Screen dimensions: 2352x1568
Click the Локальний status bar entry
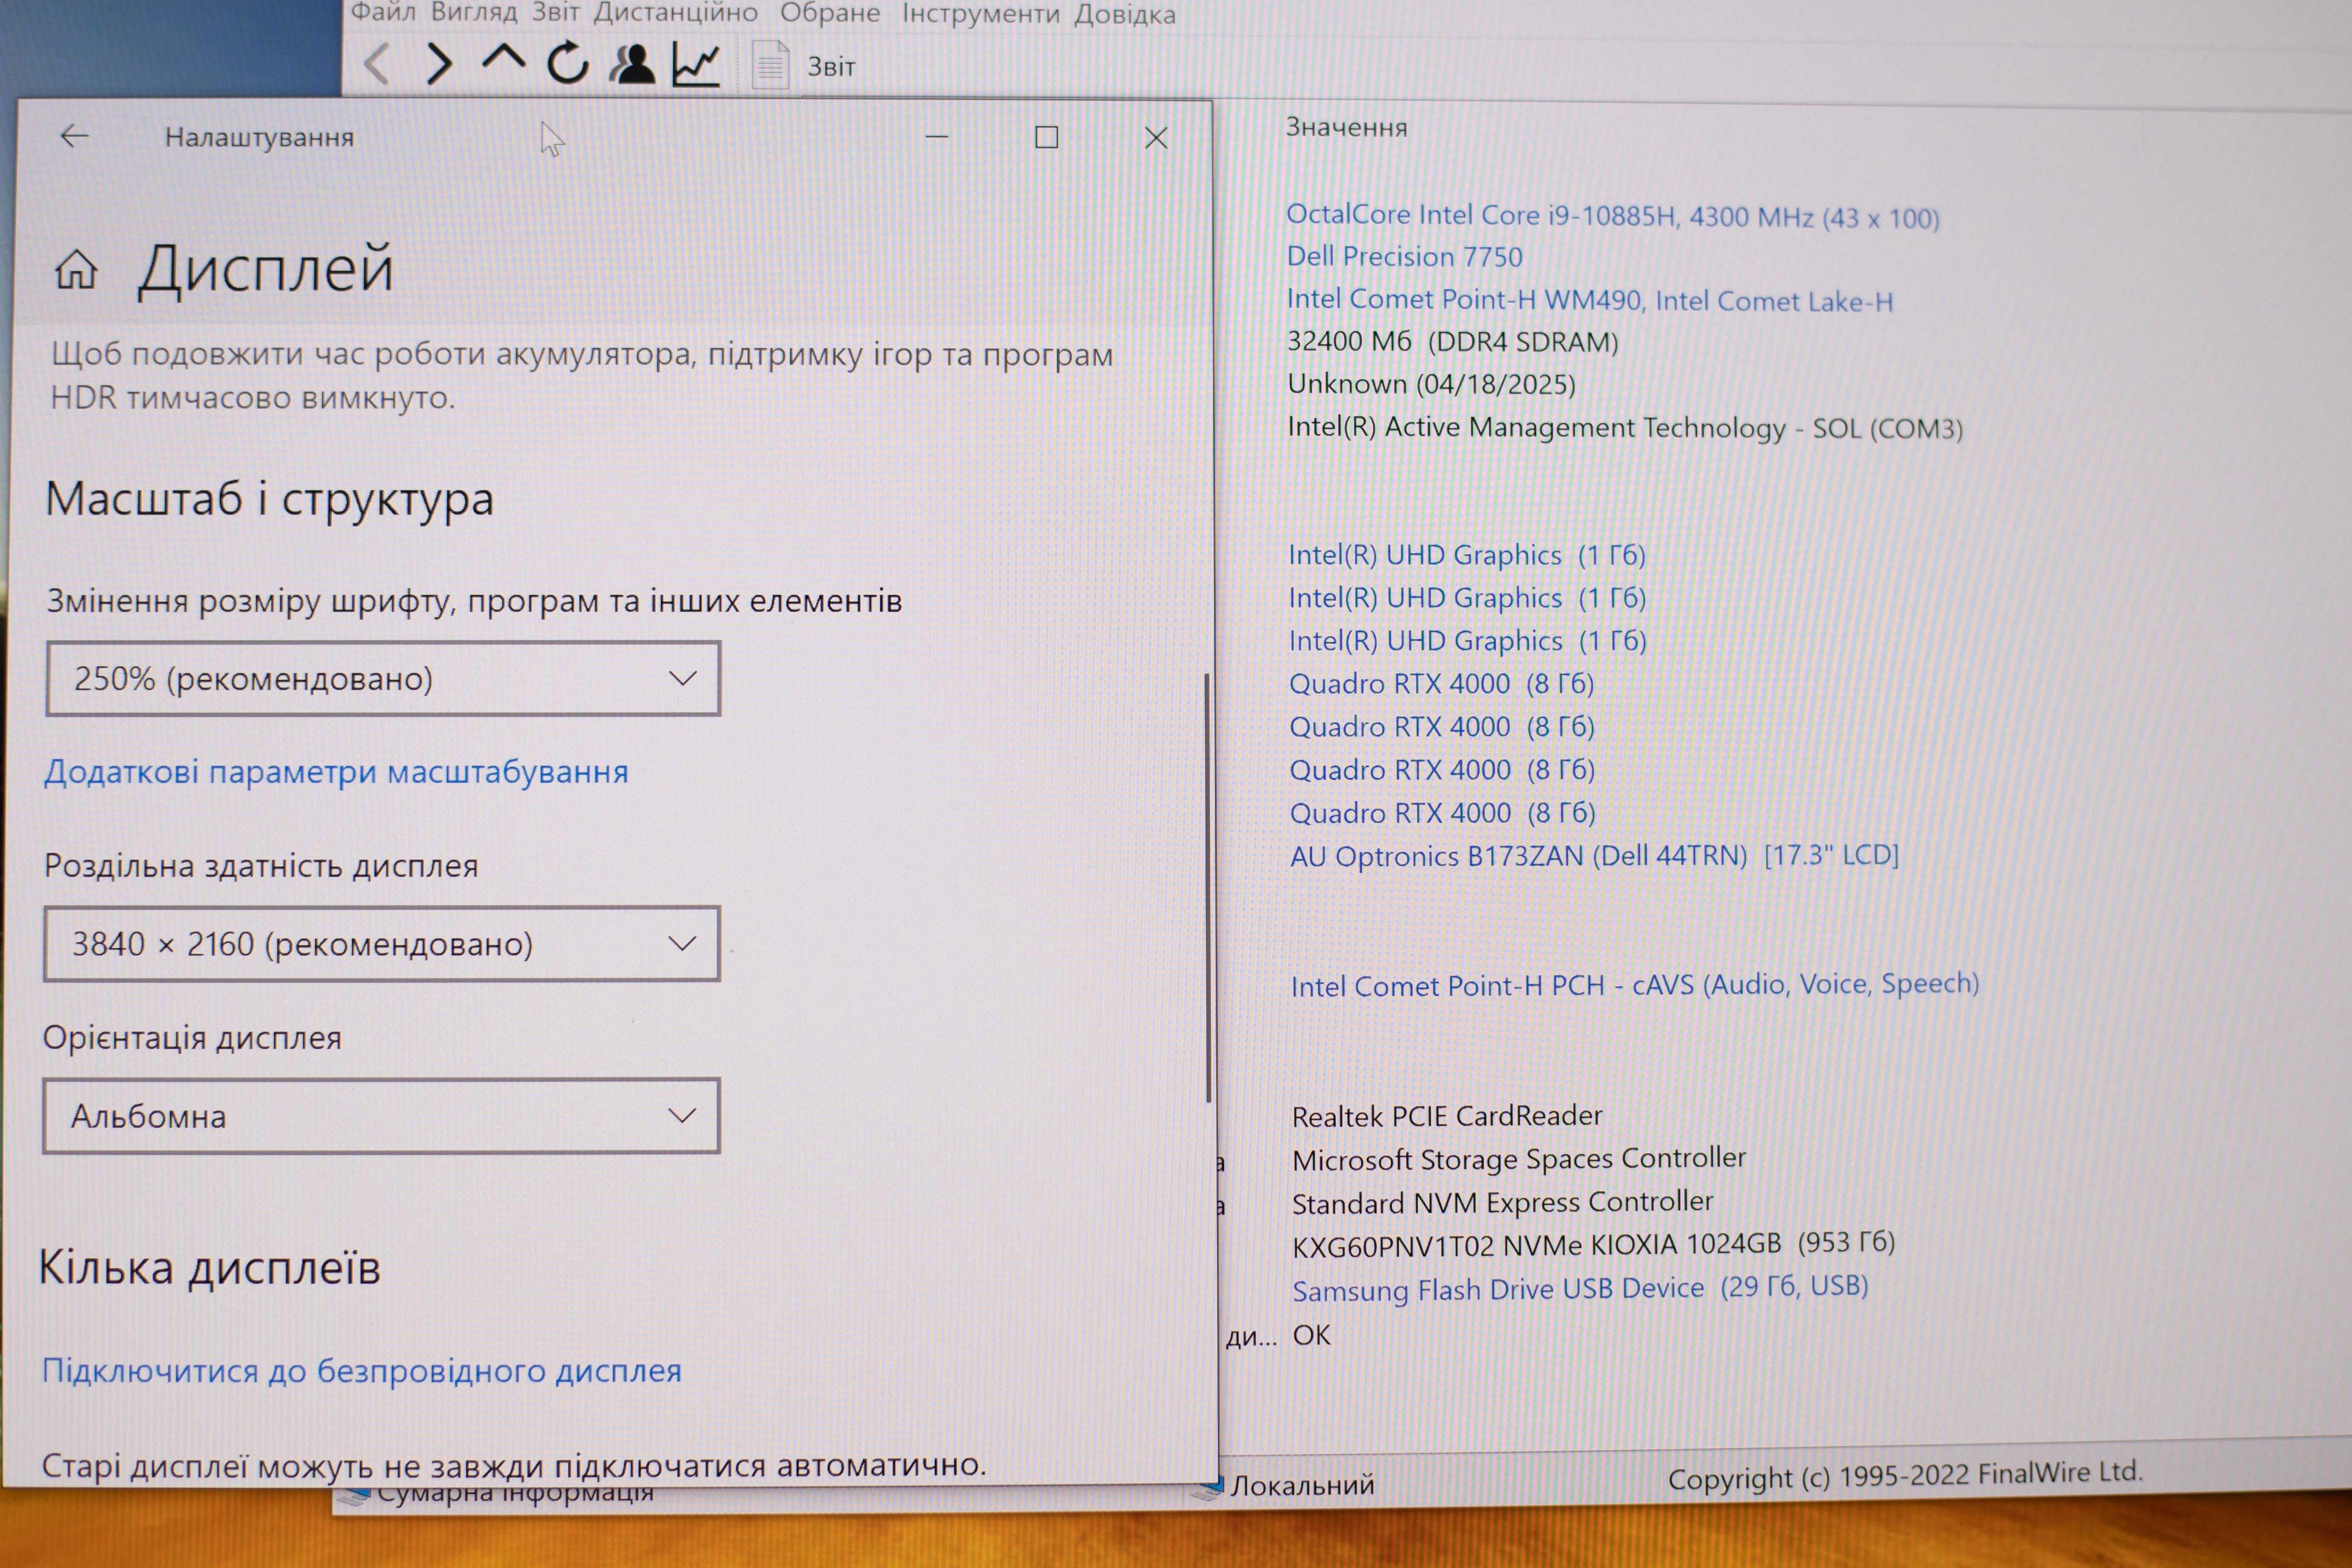tap(1301, 1485)
